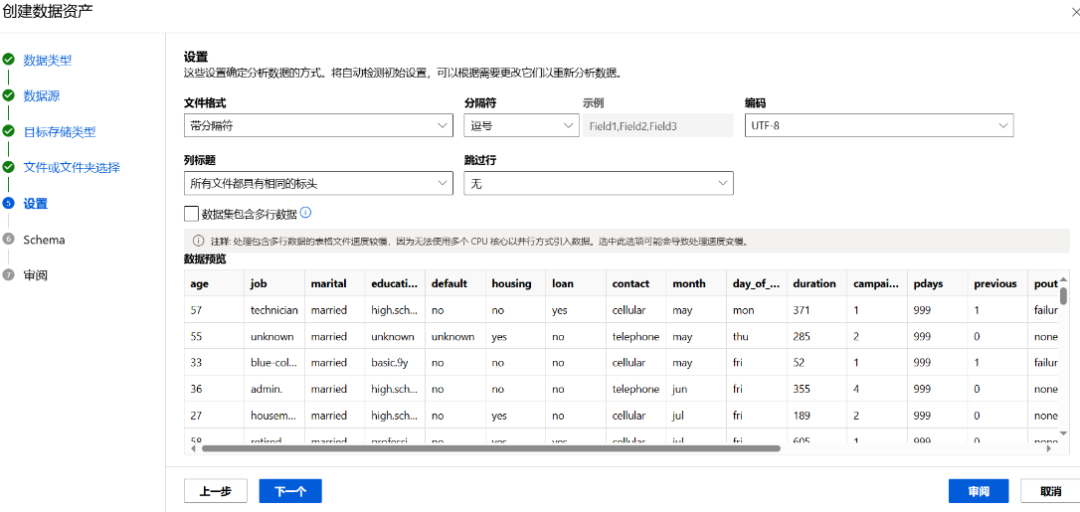Click the age value 33
Viewport: 1080px width, 512px height.
(x=214, y=362)
